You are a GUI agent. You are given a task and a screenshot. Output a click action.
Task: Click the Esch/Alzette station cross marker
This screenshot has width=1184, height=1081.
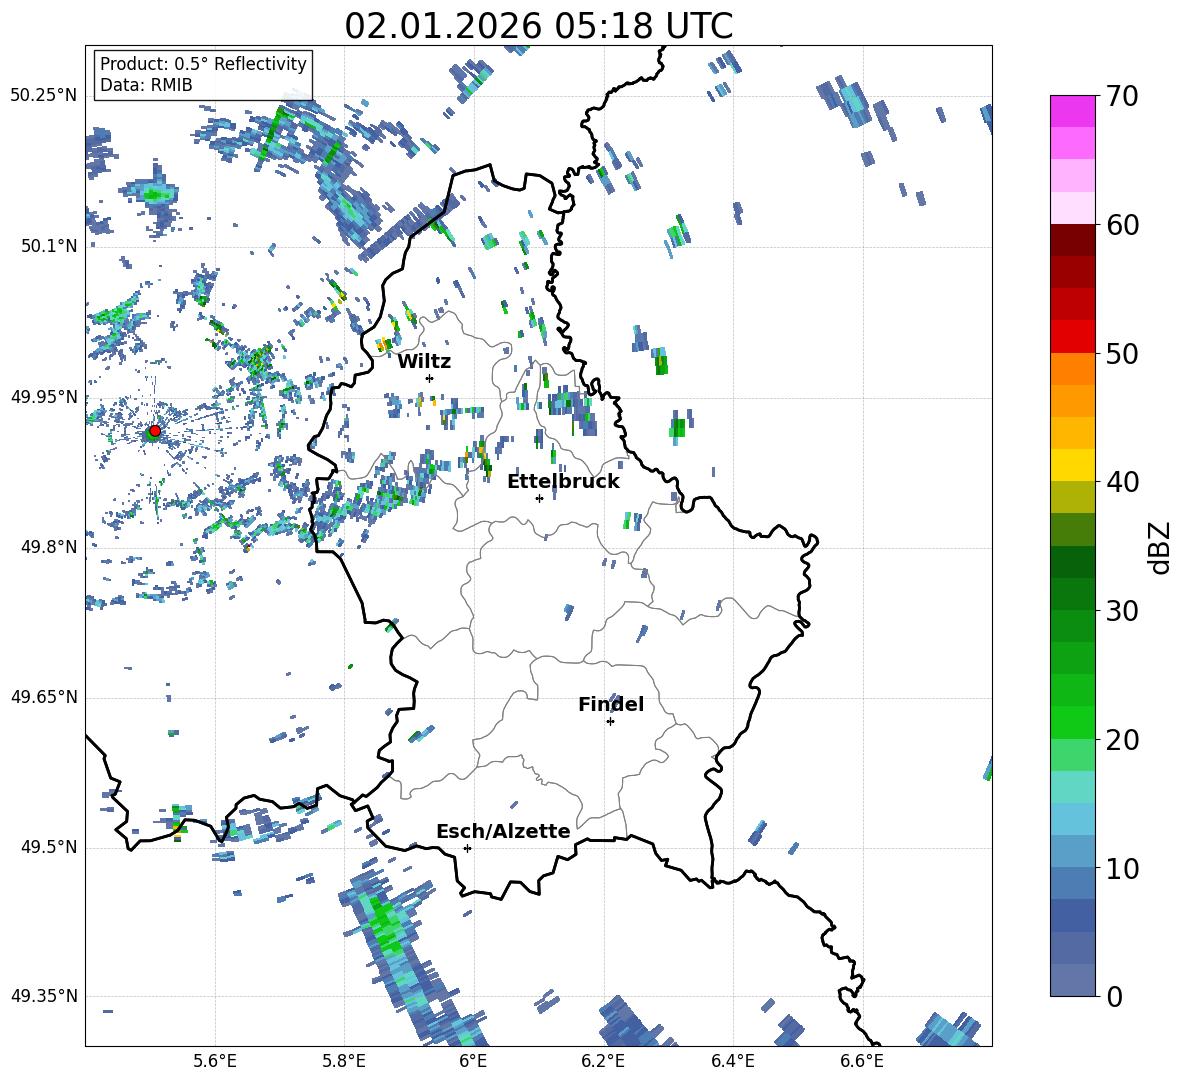click(467, 848)
